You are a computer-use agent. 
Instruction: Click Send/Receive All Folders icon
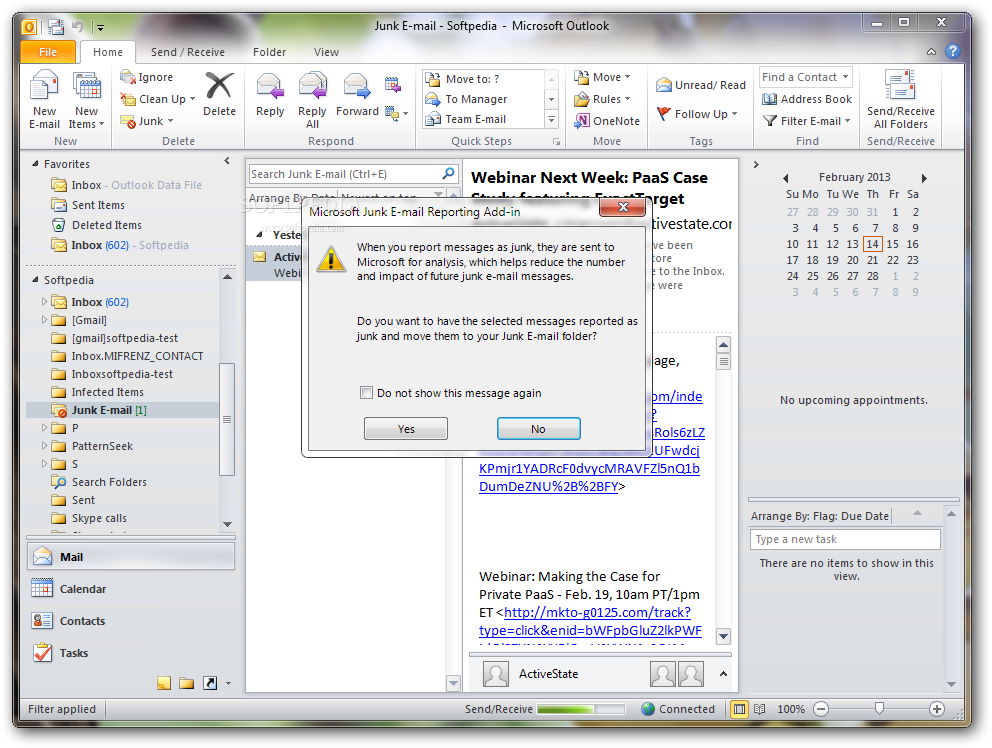[x=900, y=85]
